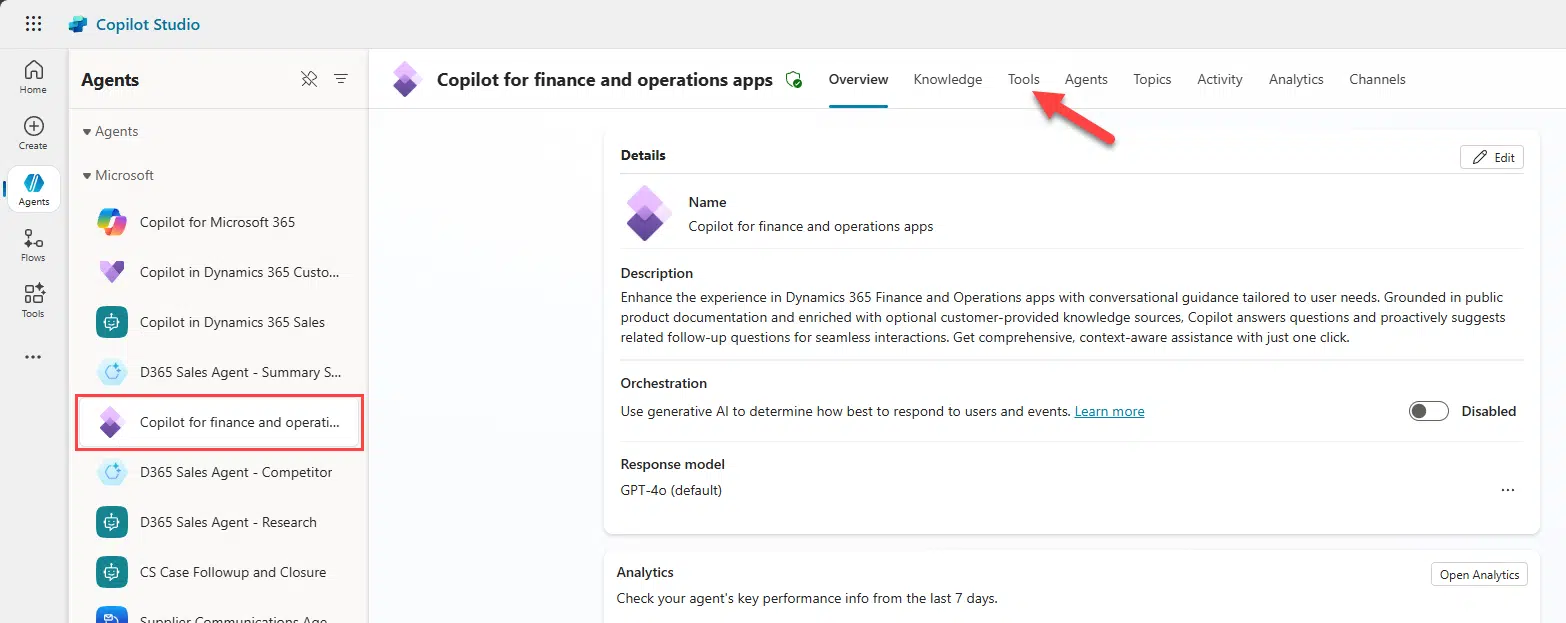The width and height of the screenshot is (1566, 623).
Task: Open the Learn more link about orchestration
Action: (x=1109, y=410)
